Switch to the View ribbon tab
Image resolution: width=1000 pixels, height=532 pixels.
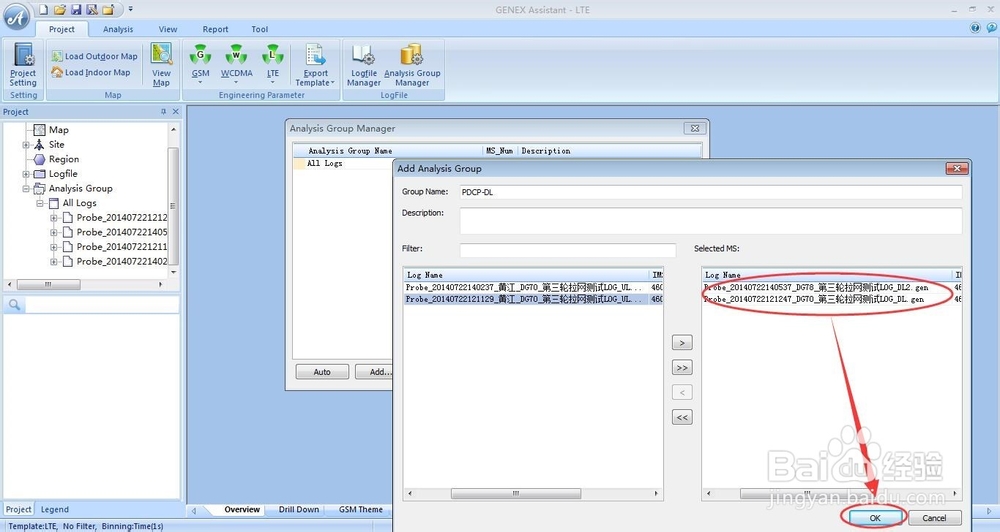168,29
